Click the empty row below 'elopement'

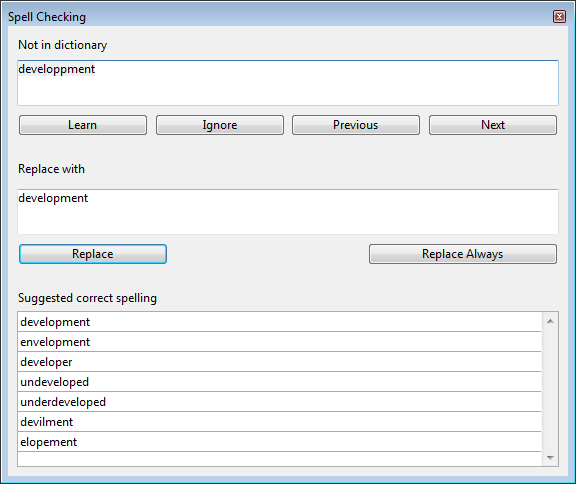pyautogui.click(x=280, y=459)
